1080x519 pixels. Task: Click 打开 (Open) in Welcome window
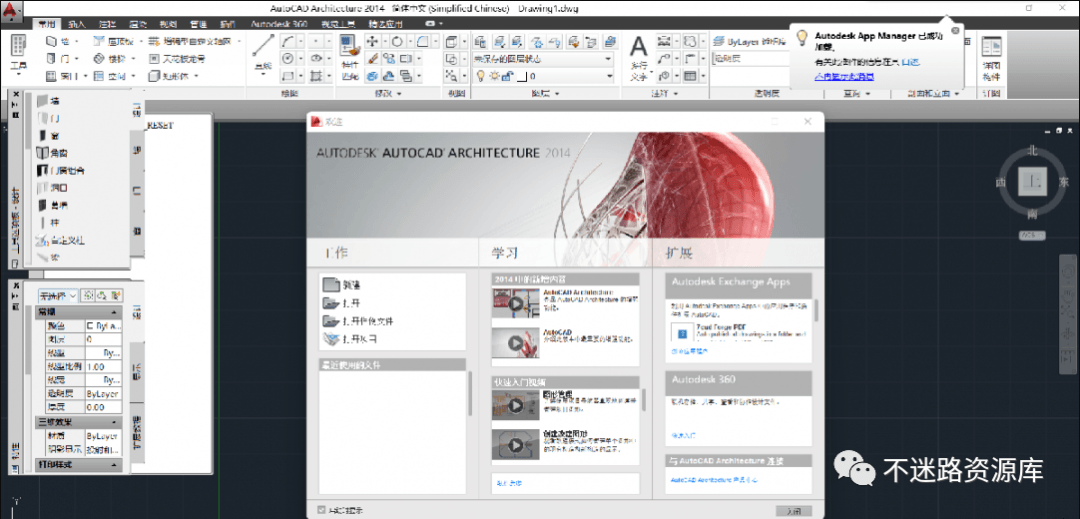342,303
